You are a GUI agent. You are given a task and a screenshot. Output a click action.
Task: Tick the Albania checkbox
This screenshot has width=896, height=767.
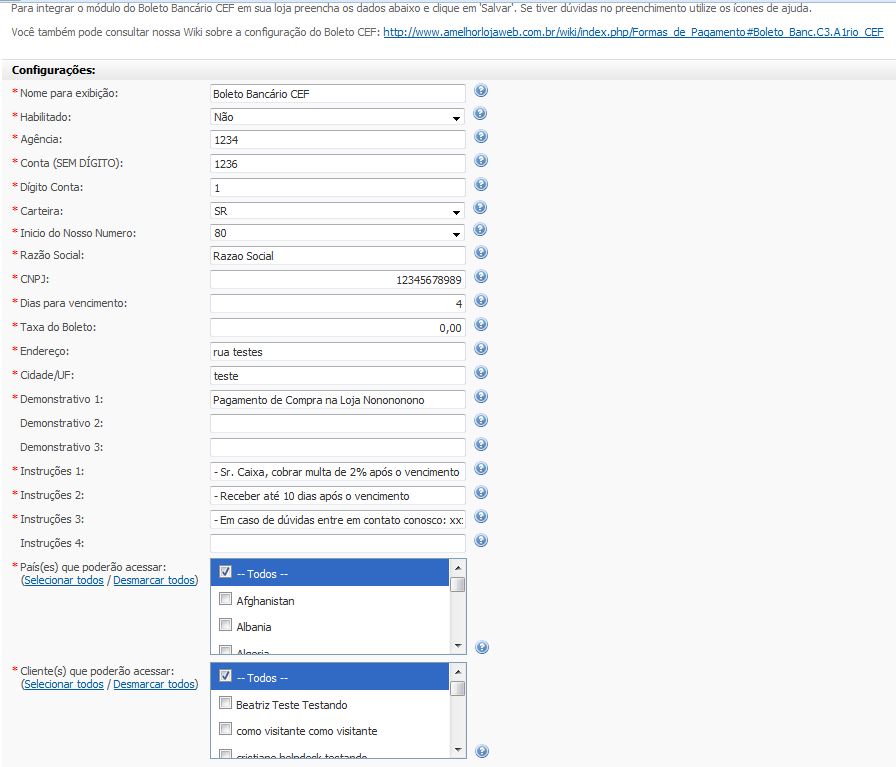(226, 624)
